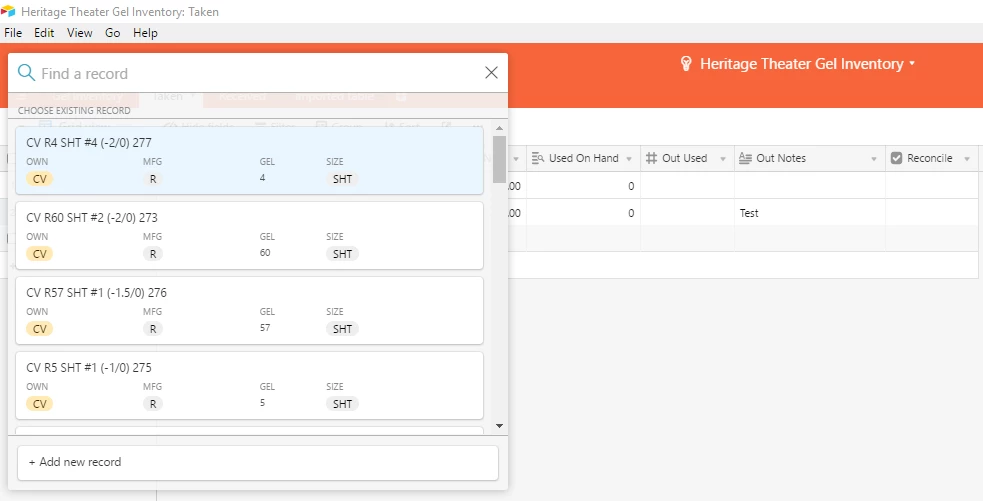Focus the Find a record search field
983x501 pixels.
pos(260,73)
